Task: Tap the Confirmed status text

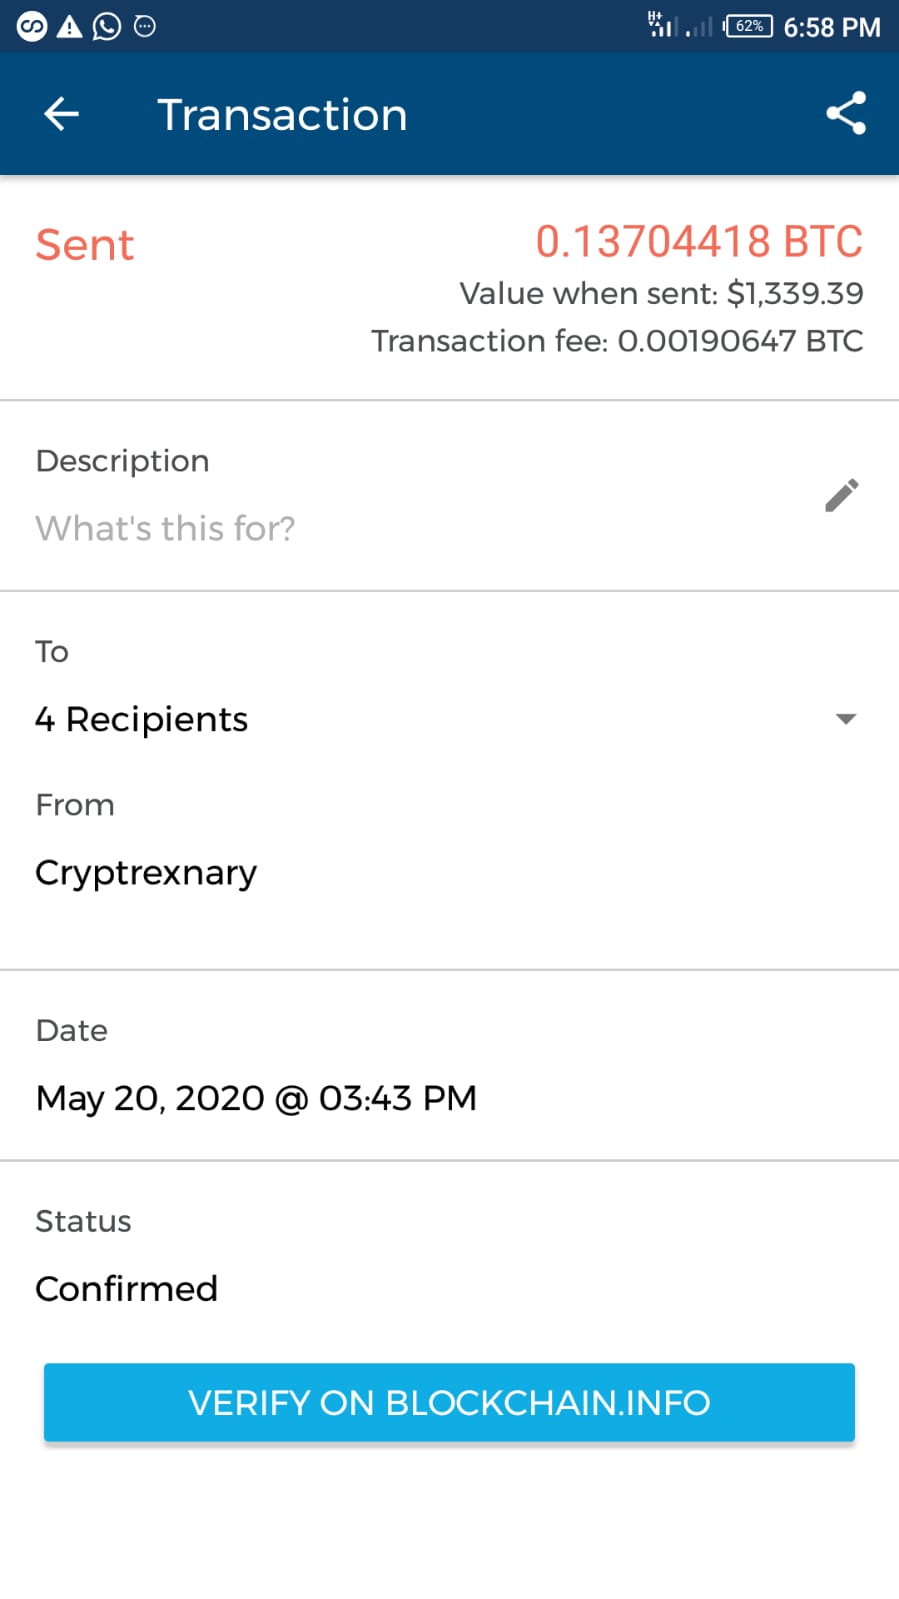Action: point(126,1289)
